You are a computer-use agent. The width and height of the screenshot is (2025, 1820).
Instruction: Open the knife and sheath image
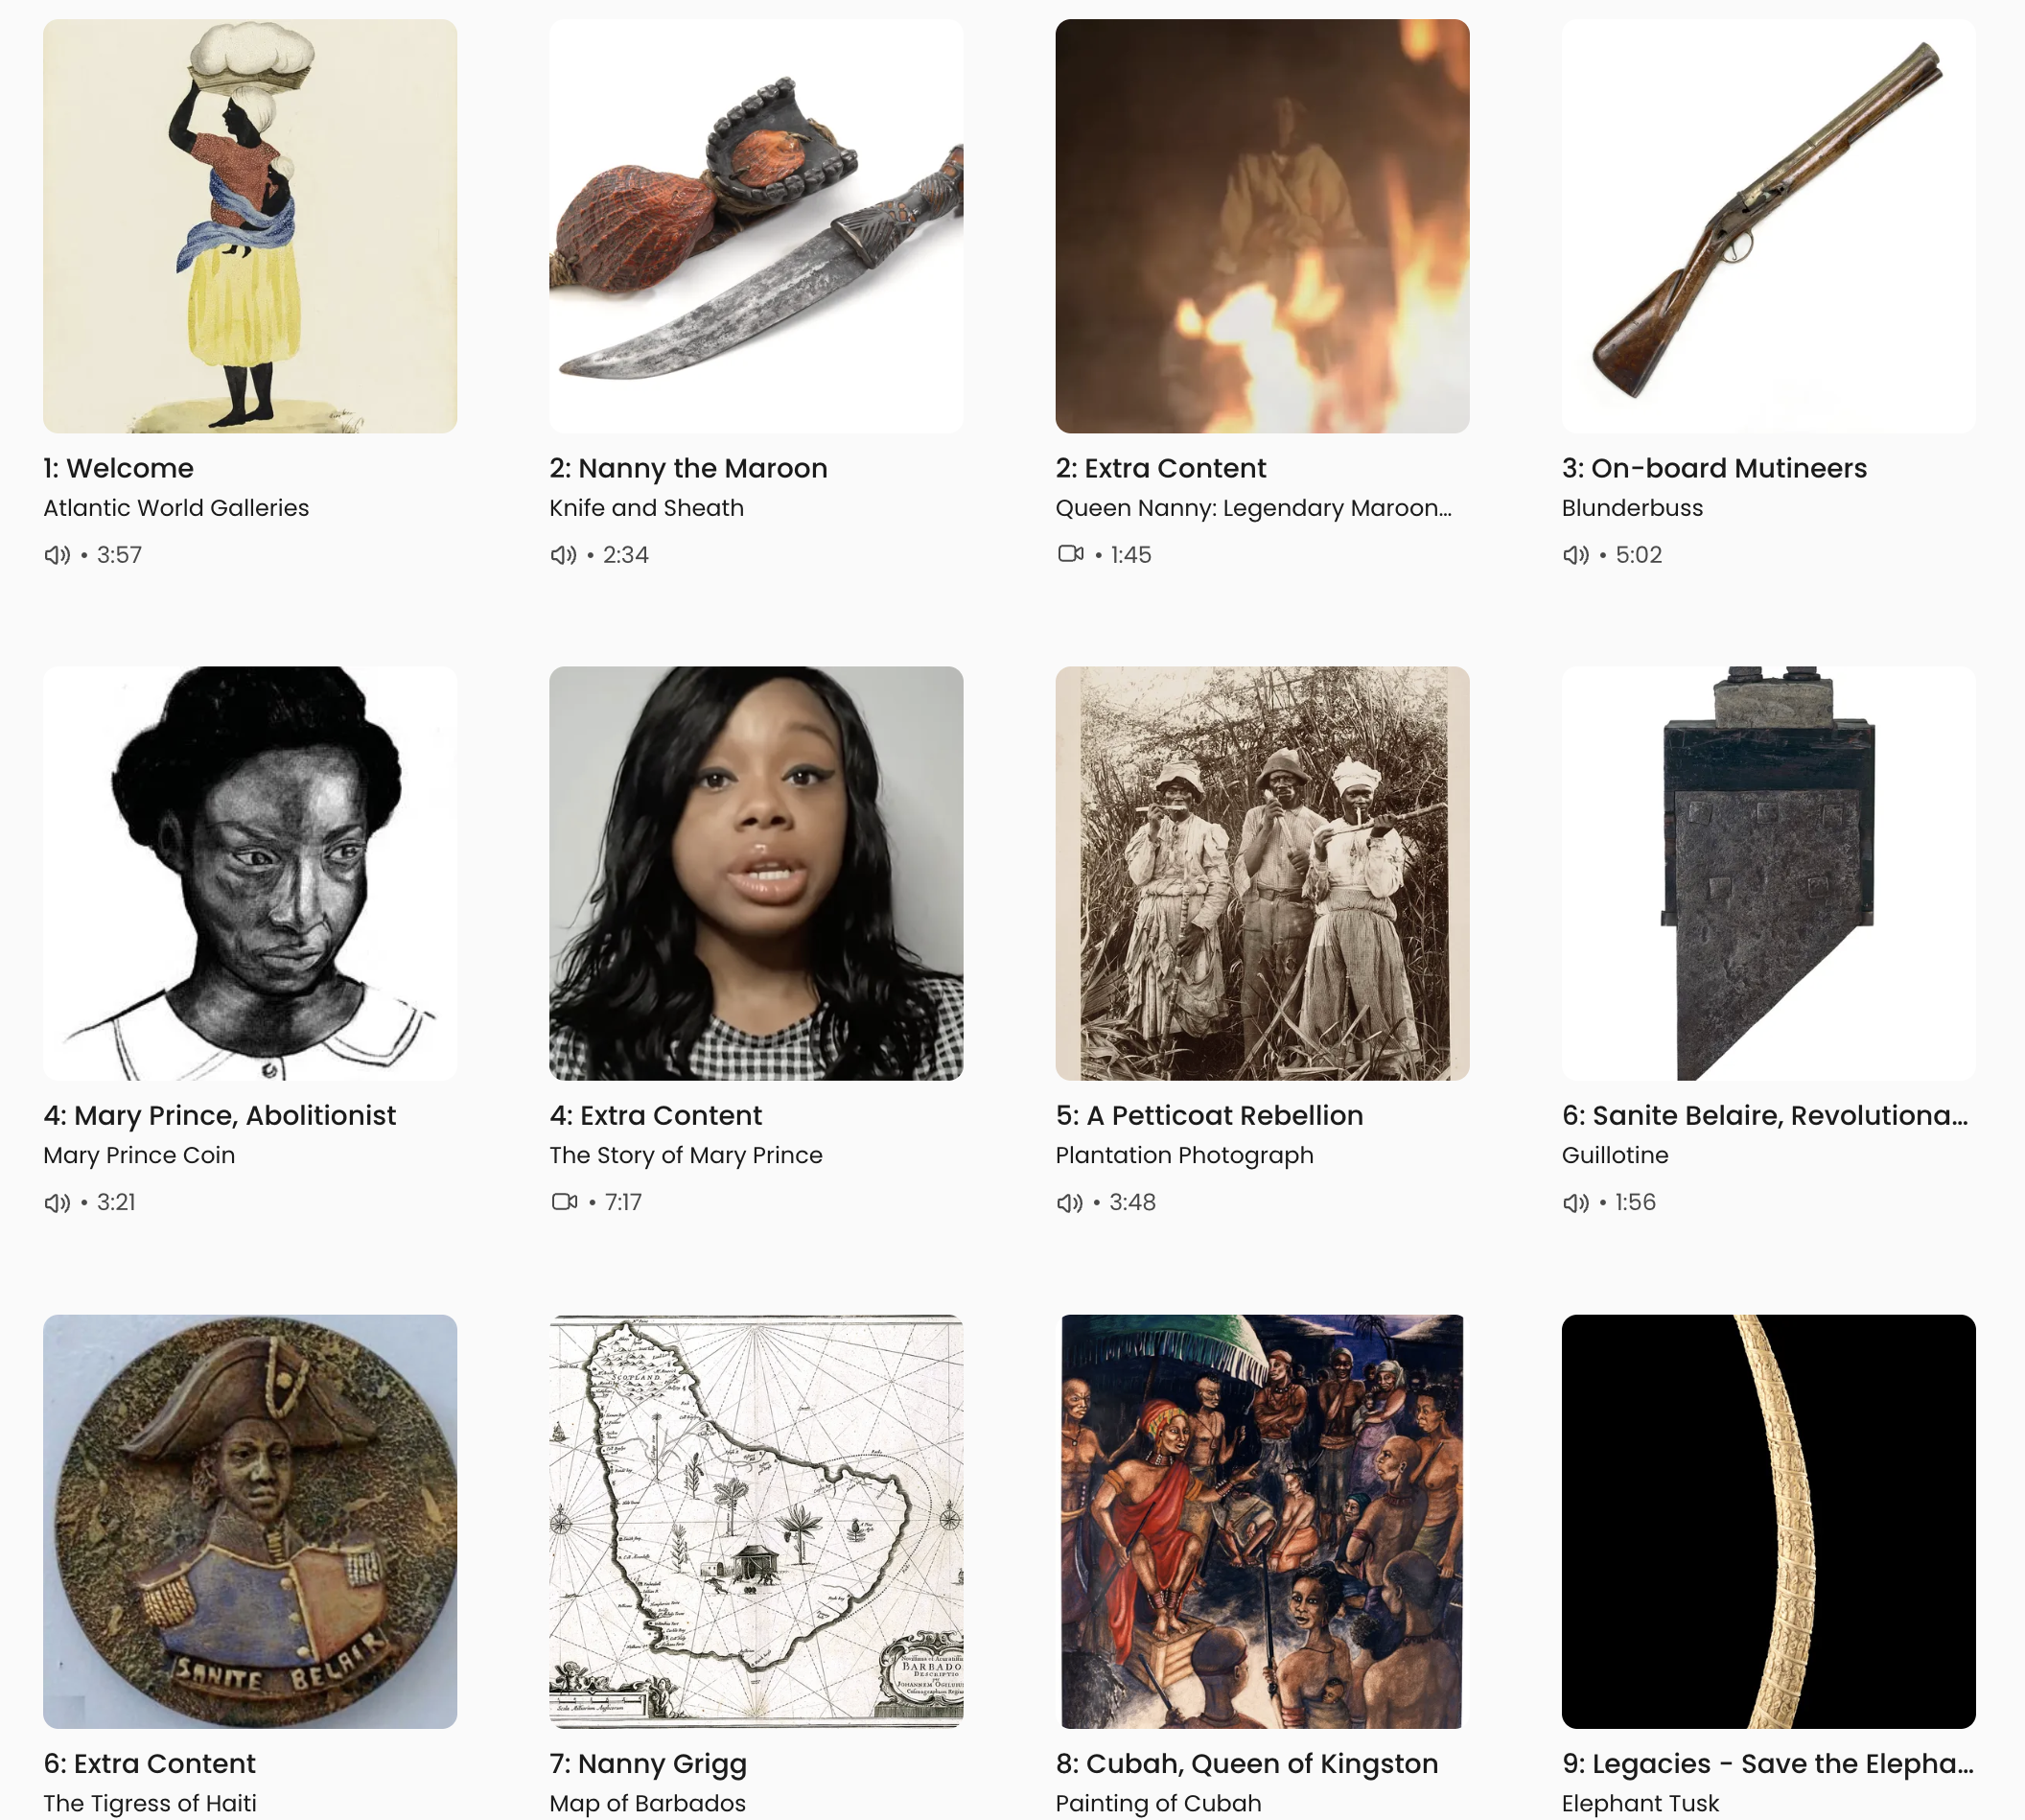[x=756, y=226]
